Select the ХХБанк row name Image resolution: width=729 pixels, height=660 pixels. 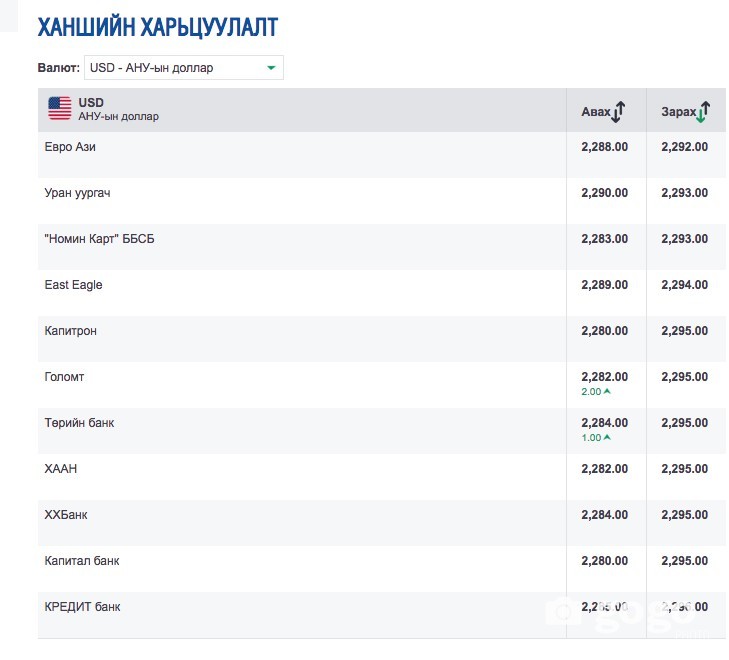click(x=66, y=515)
